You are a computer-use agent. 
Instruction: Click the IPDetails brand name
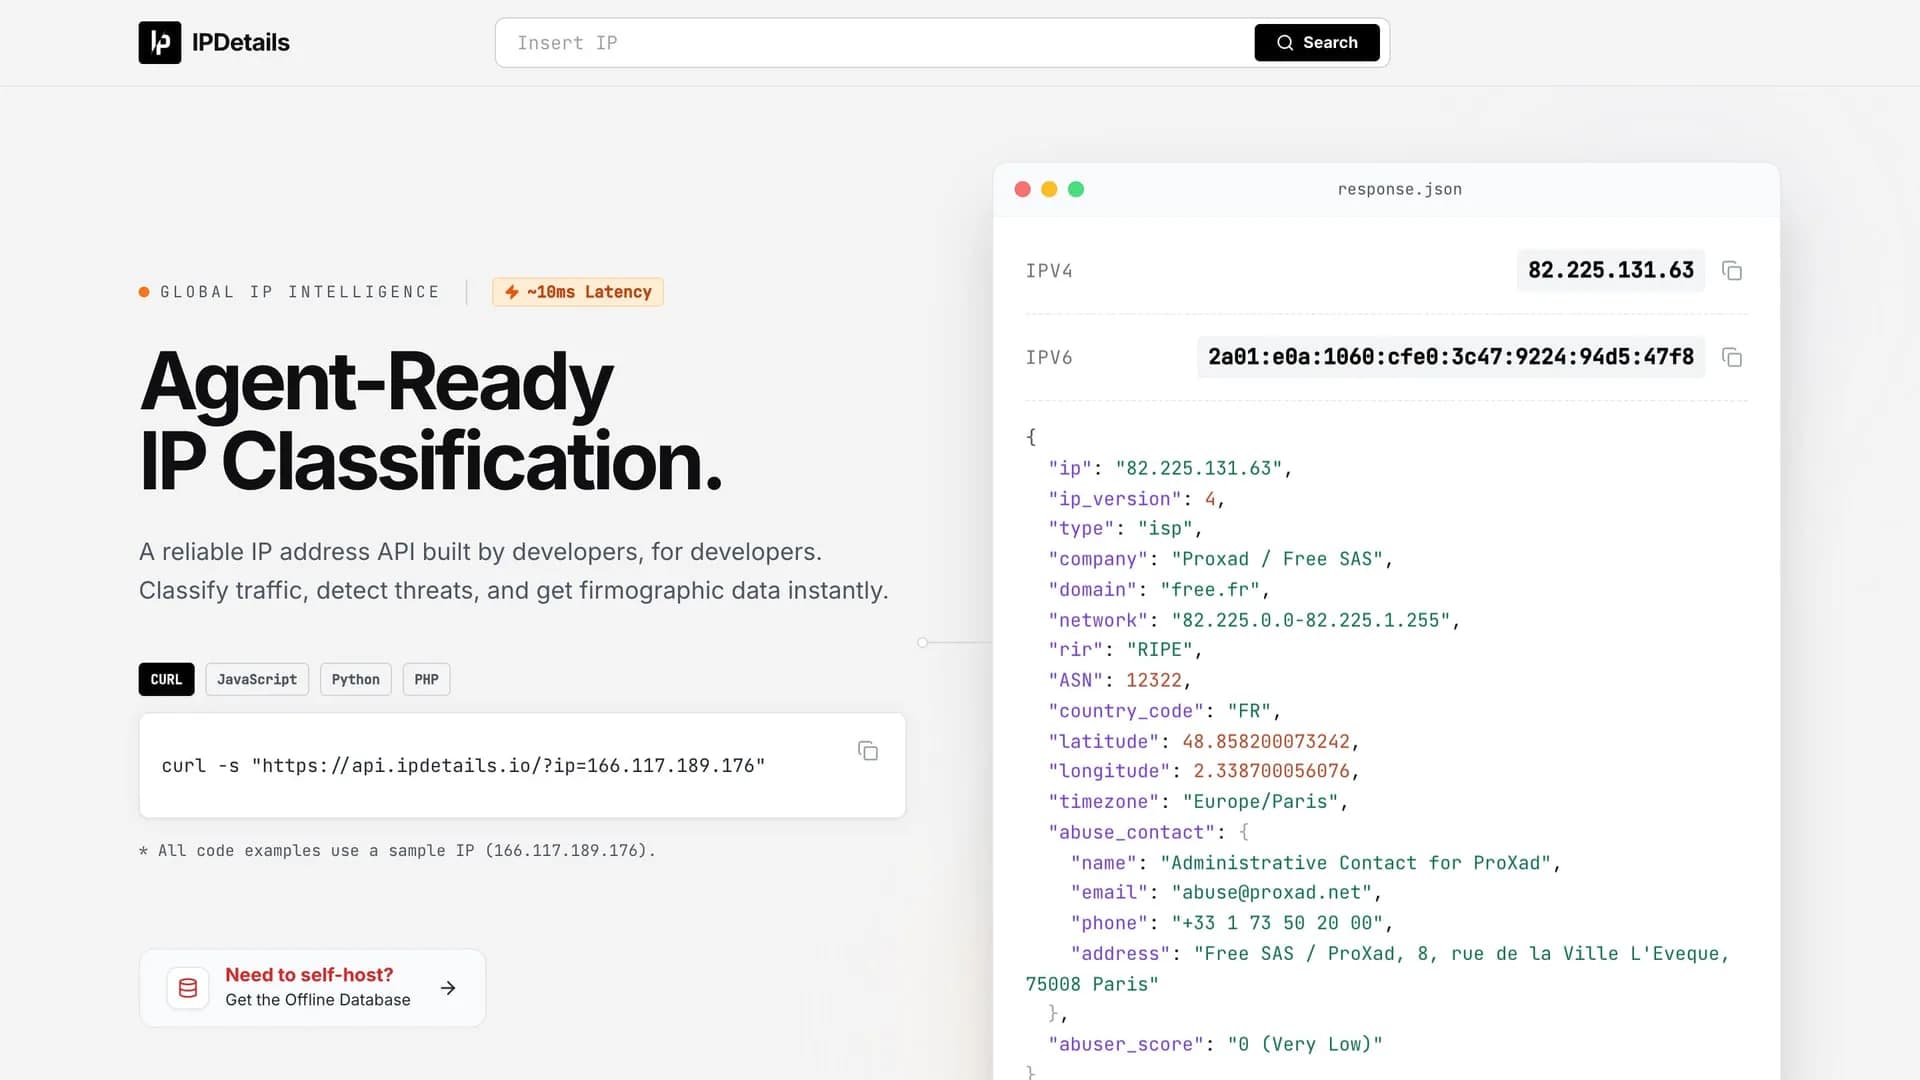pos(240,43)
